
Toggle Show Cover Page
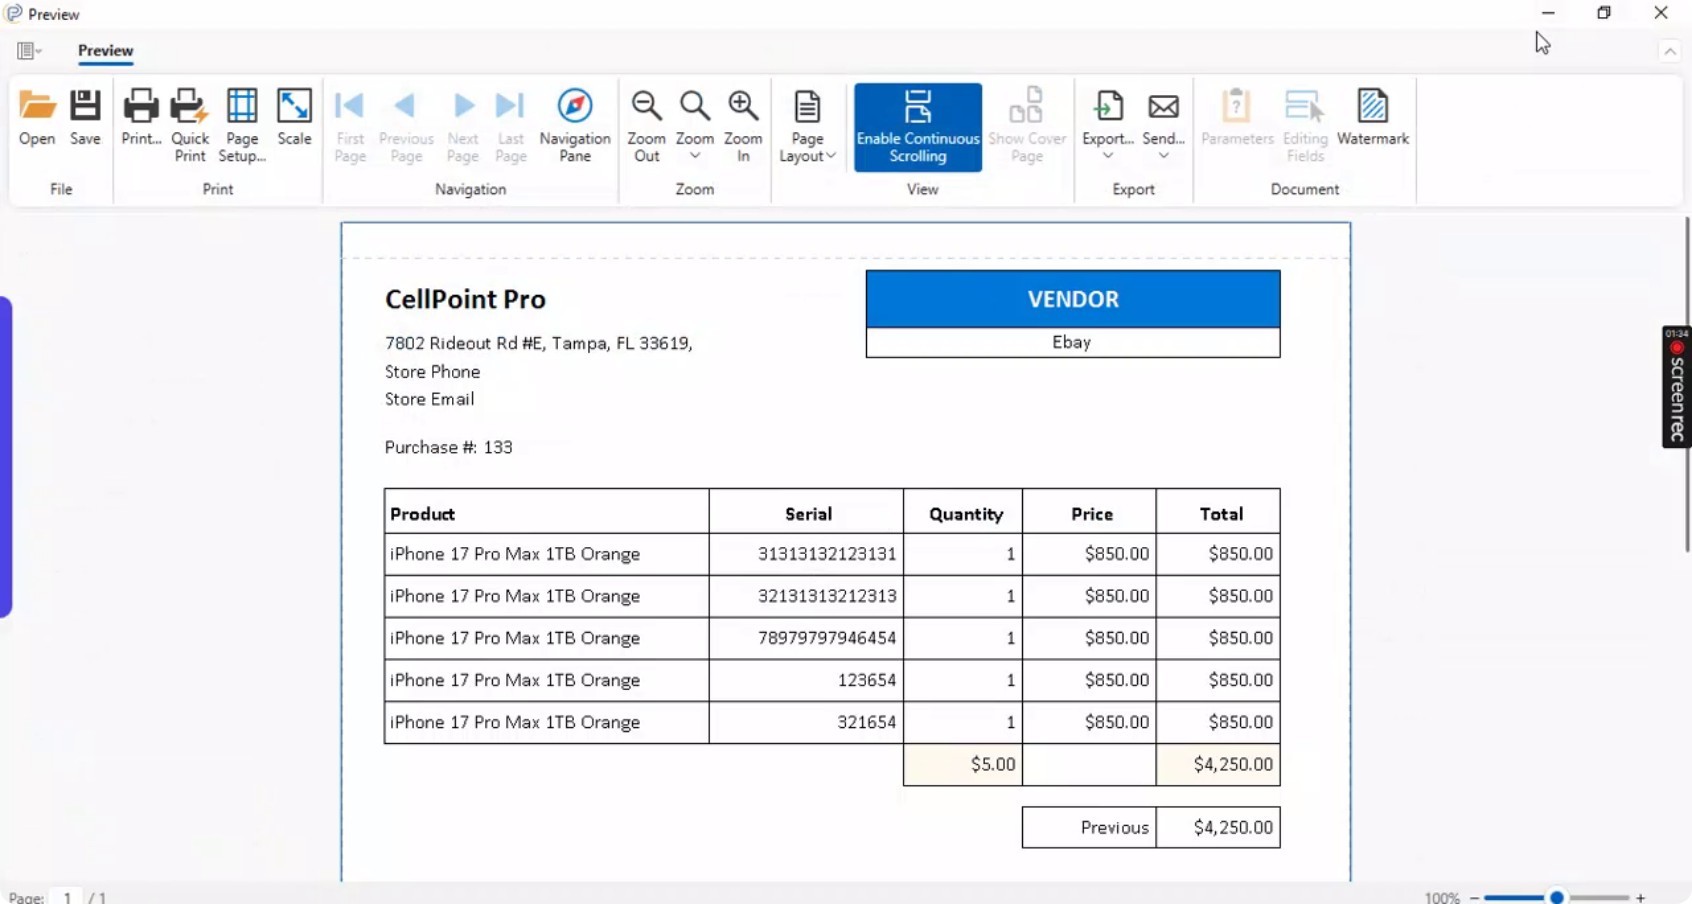(1027, 126)
